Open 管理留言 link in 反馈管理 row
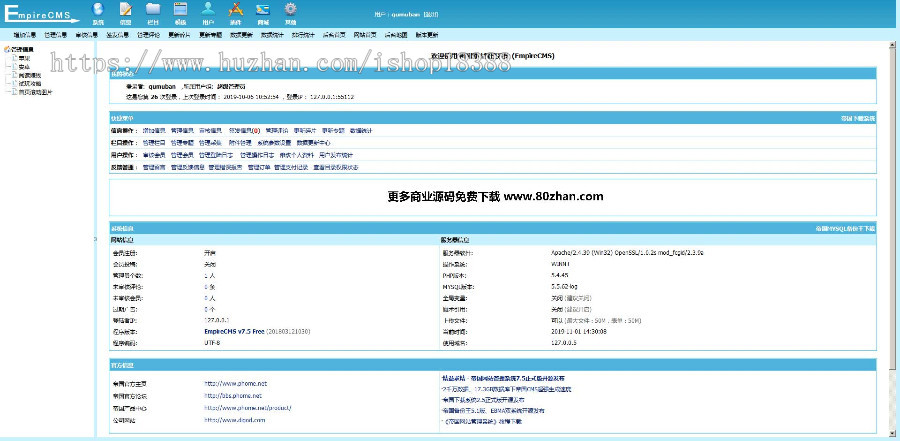The width and height of the screenshot is (900, 441). coord(154,167)
